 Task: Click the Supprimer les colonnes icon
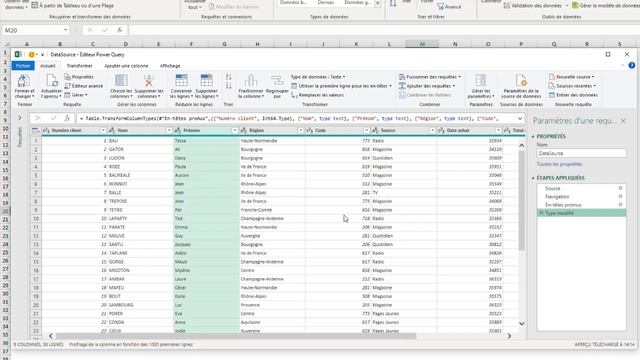click(149, 81)
